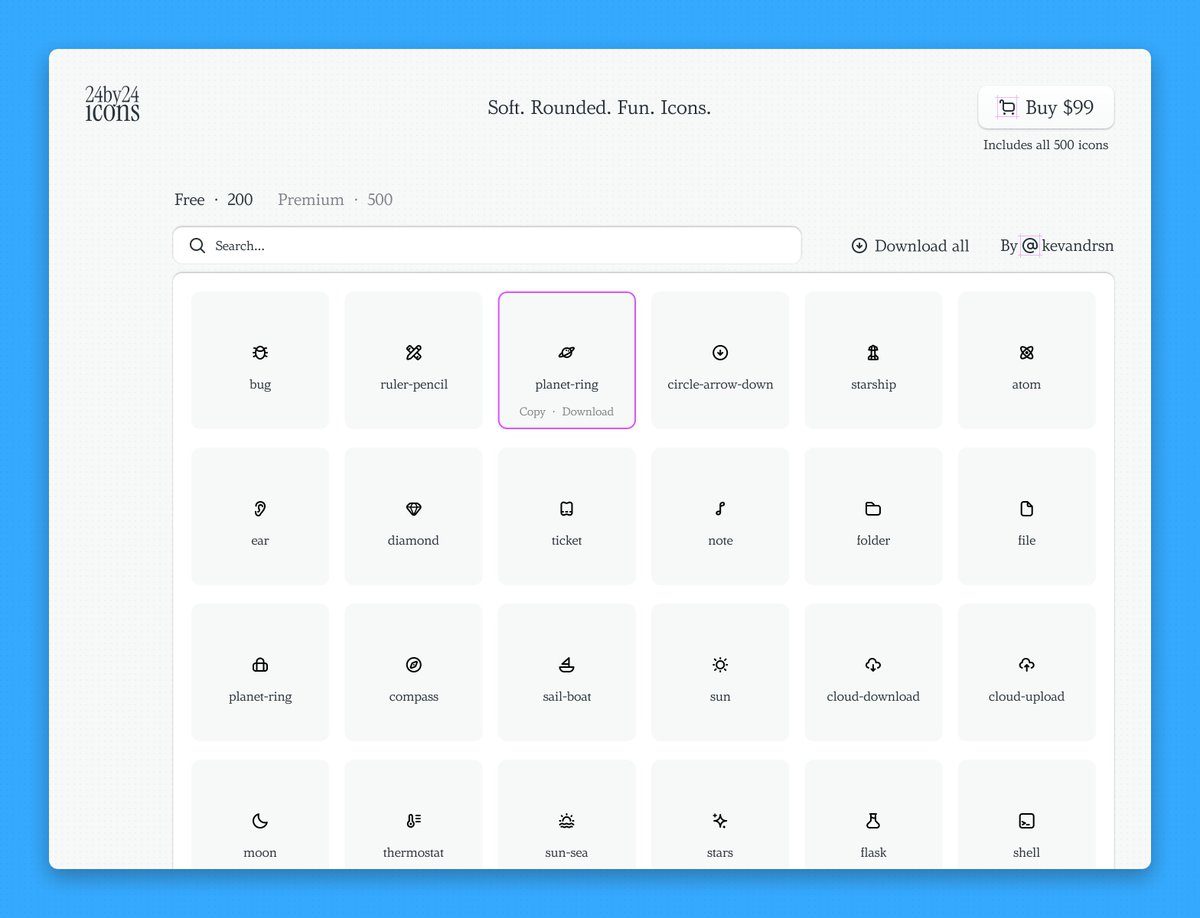
Task: Select the atom icon
Action: coord(1027,352)
